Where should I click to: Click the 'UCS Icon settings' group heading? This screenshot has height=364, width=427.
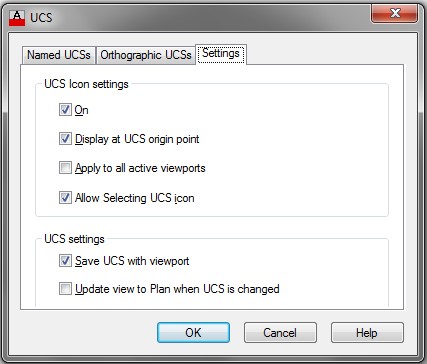[x=86, y=84]
